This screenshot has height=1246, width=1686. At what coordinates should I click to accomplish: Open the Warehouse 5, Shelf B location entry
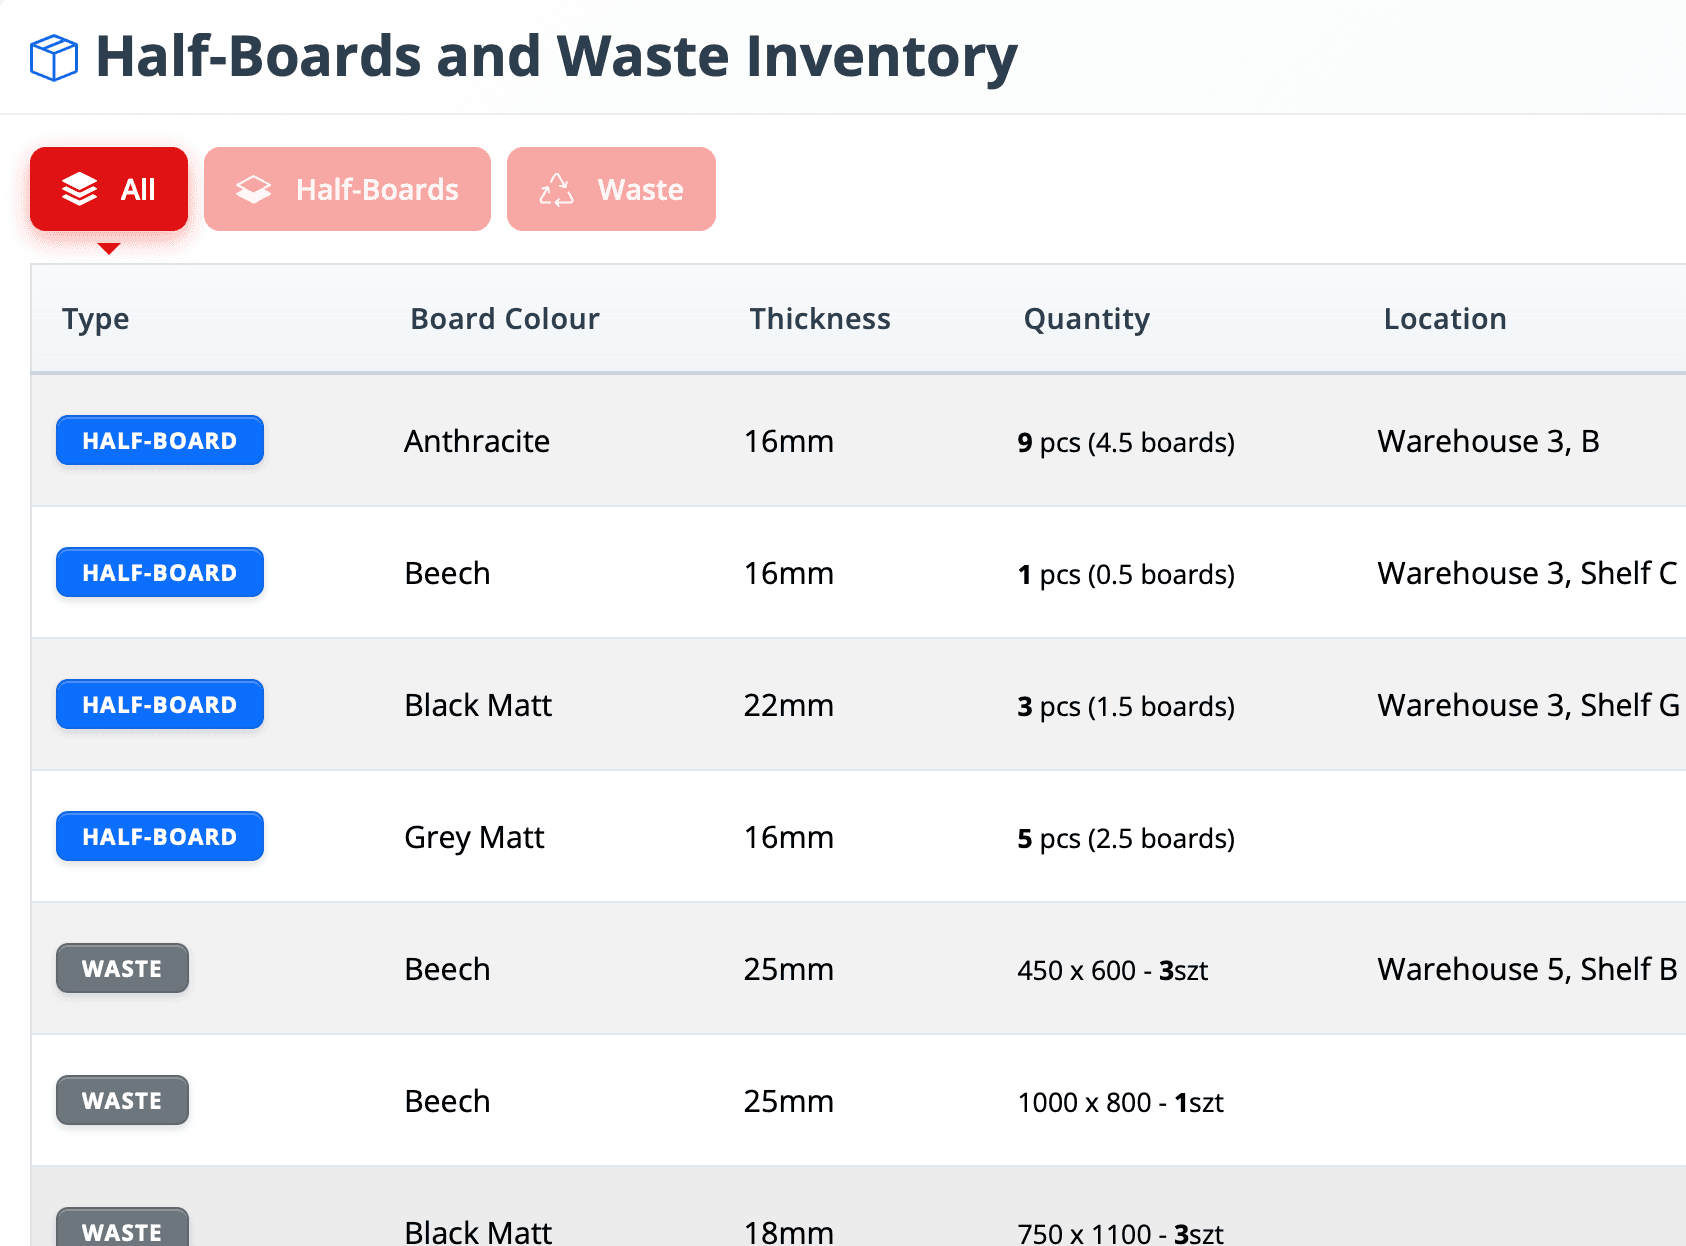1525,968
